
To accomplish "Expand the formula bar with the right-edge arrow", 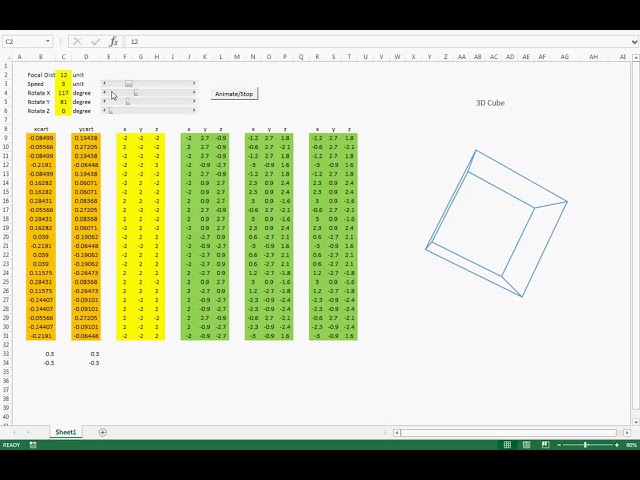I will click(x=634, y=42).
